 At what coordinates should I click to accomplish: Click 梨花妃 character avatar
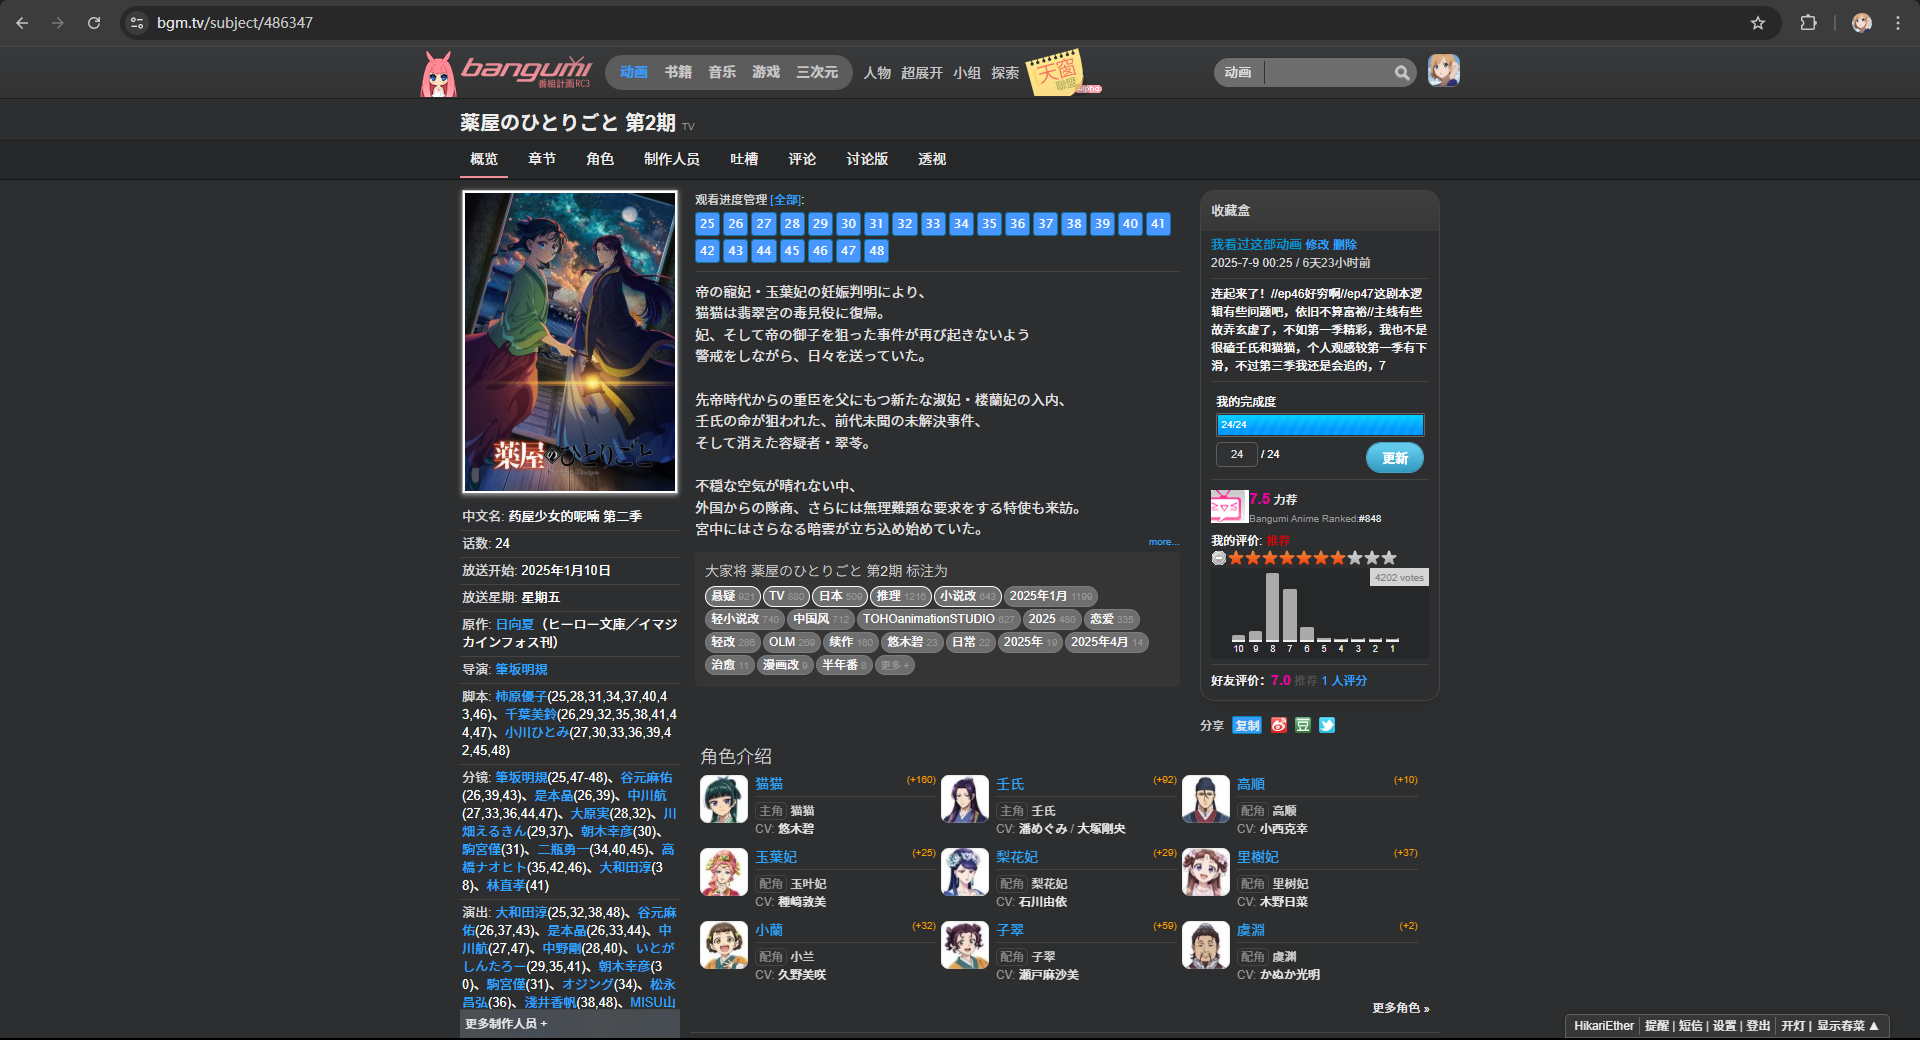(964, 872)
